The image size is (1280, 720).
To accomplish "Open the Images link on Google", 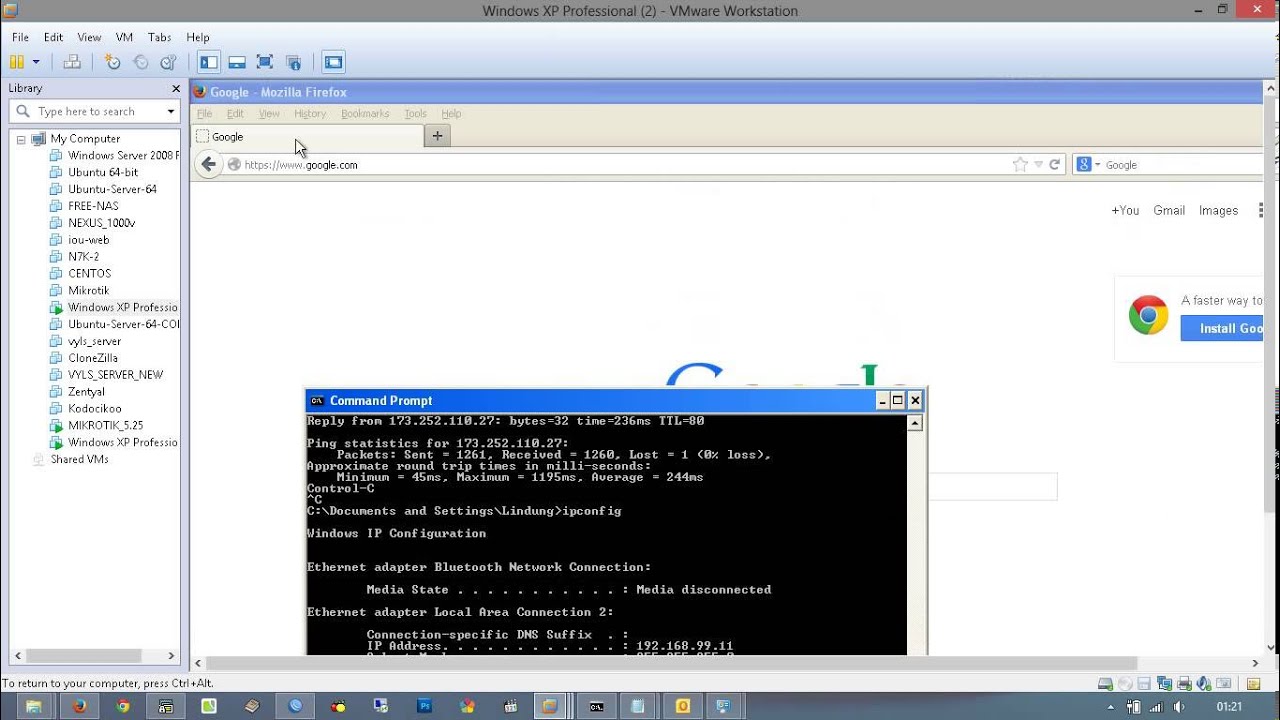I will [x=1218, y=211].
